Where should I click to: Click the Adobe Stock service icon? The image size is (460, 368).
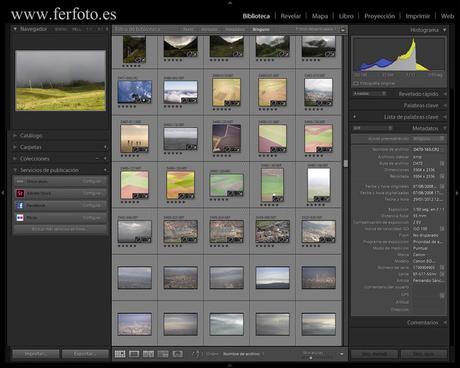(x=20, y=193)
